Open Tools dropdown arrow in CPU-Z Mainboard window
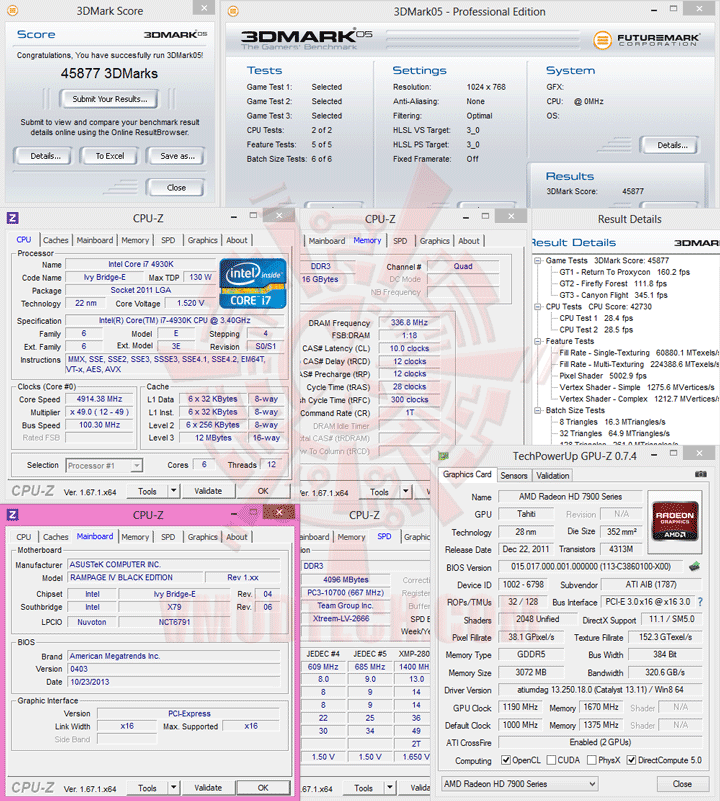The height and width of the screenshot is (801, 720). 173,788
